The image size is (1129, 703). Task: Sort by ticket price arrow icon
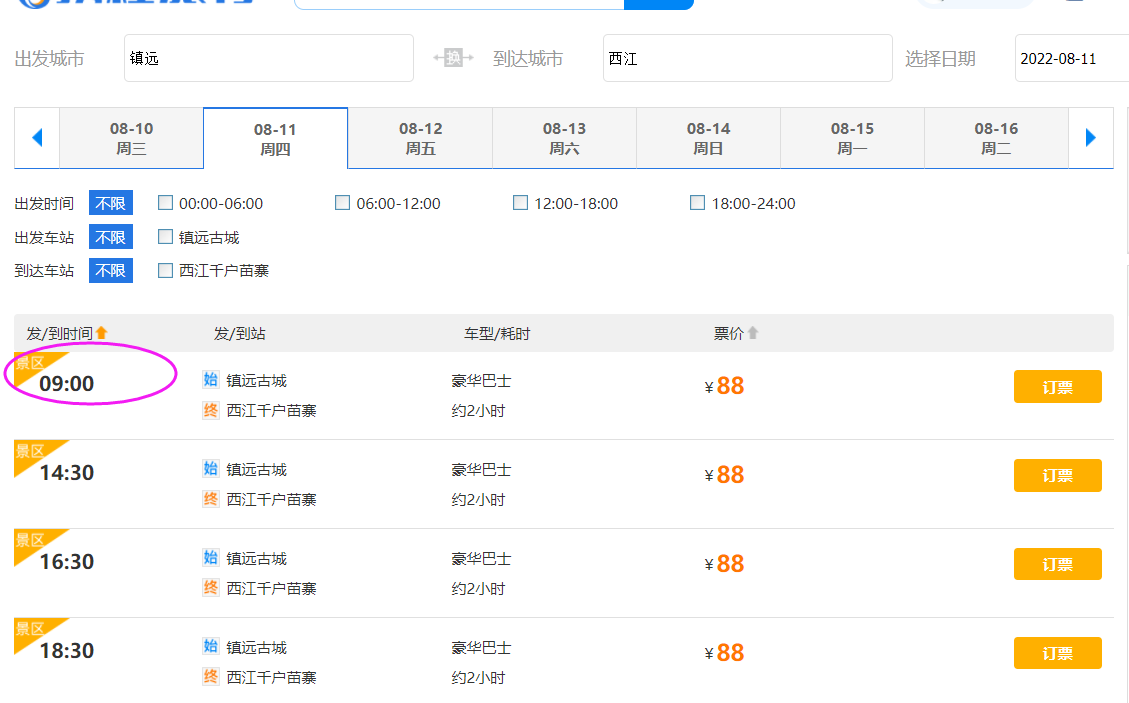[753, 333]
